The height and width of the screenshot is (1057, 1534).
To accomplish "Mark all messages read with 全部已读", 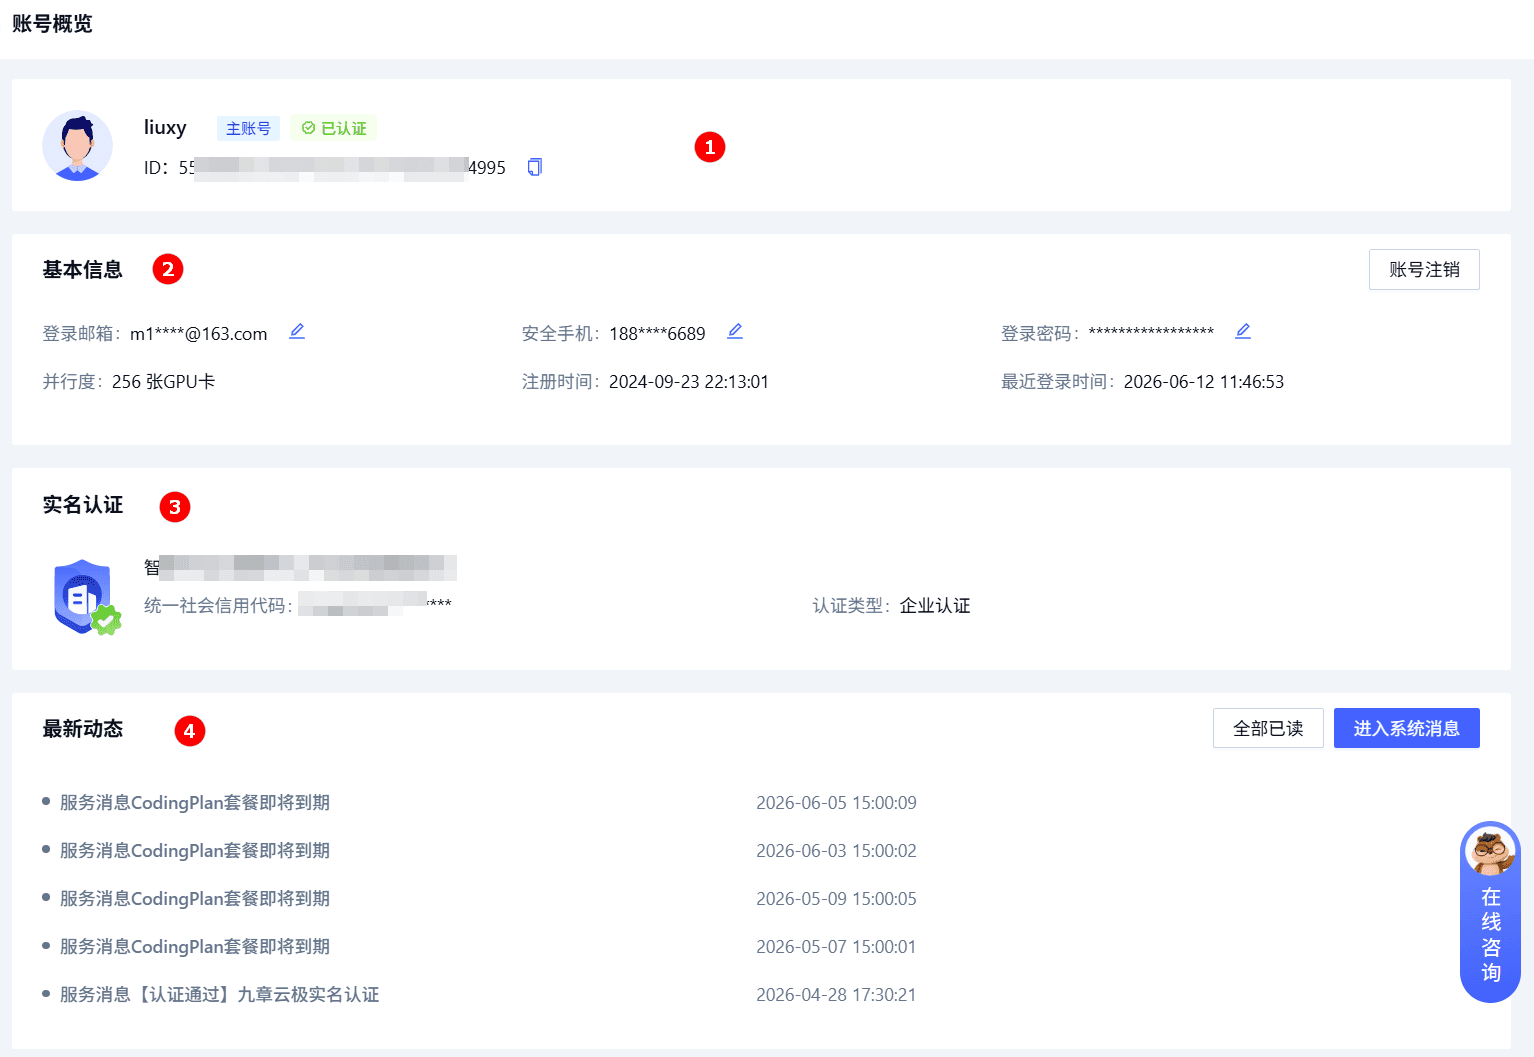I will 1268,728.
